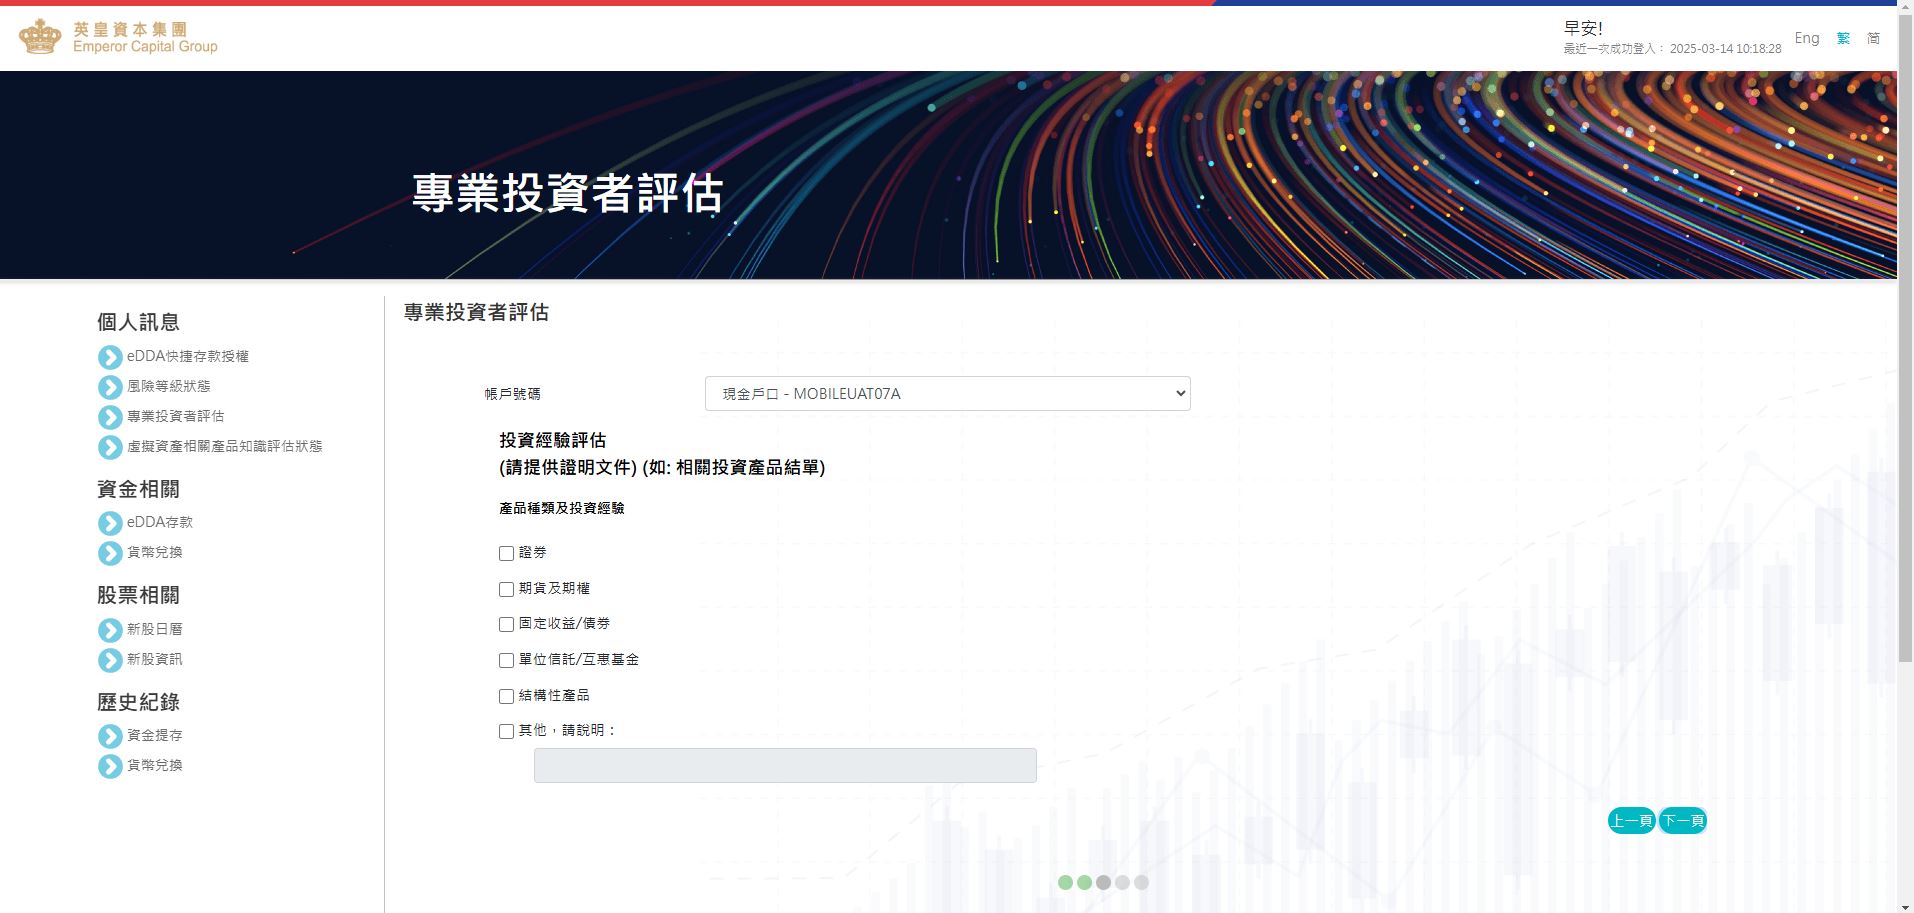Open 新股資訊 link

155,659
